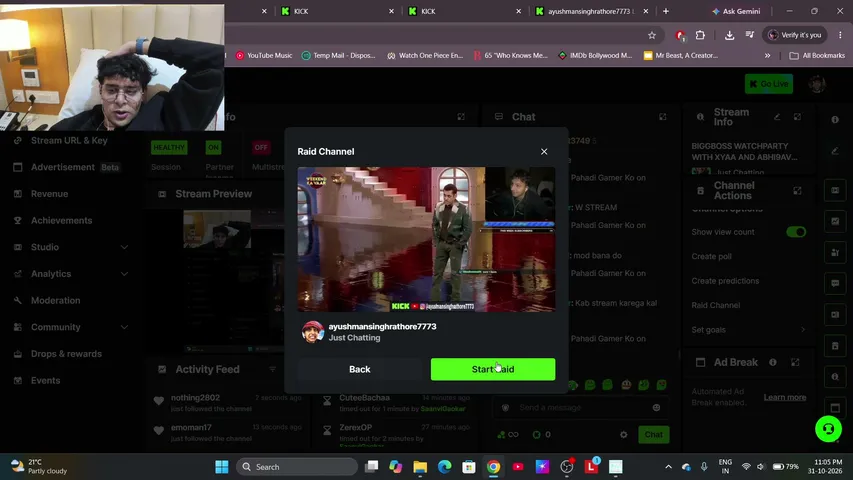Open Moderation in sidebar
This screenshot has height=480, width=853.
(55, 300)
